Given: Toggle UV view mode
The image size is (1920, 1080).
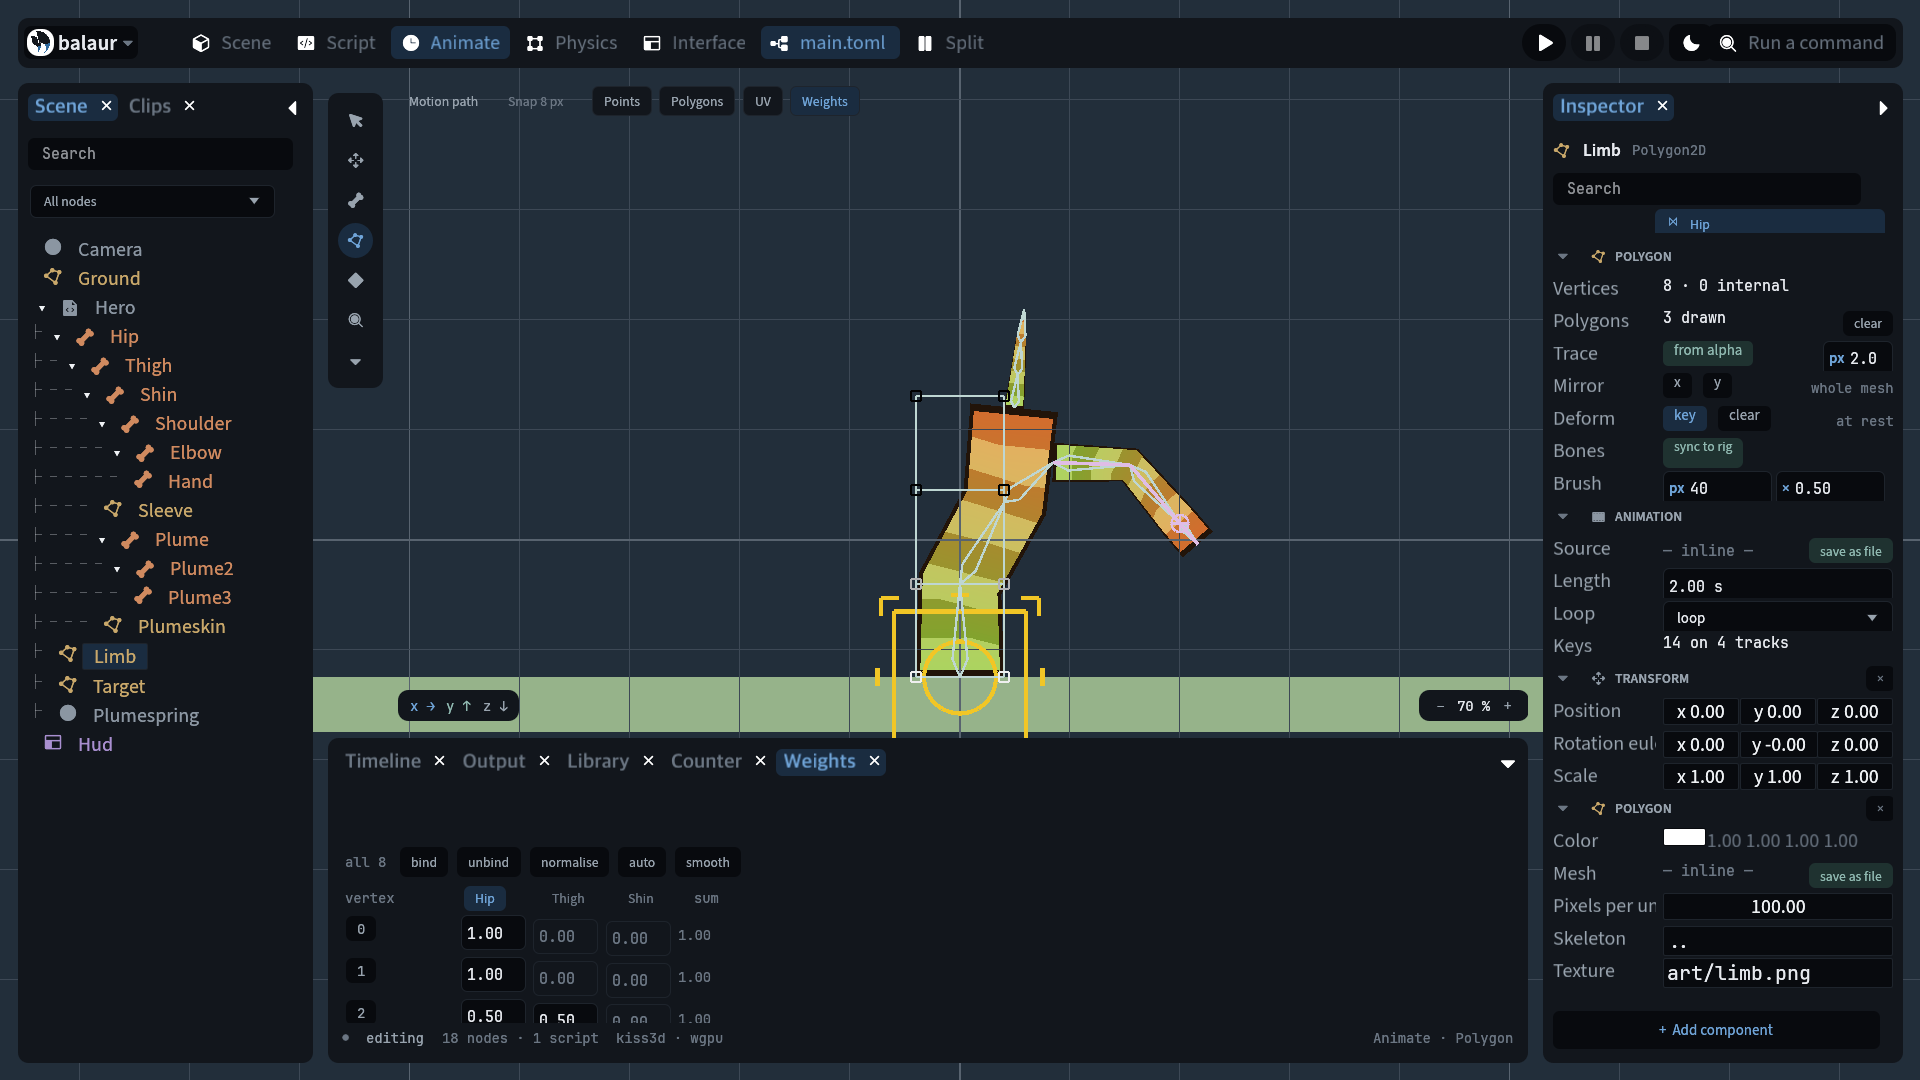Looking at the screenshot, I should pyautogui.click(x=763, y=102).
